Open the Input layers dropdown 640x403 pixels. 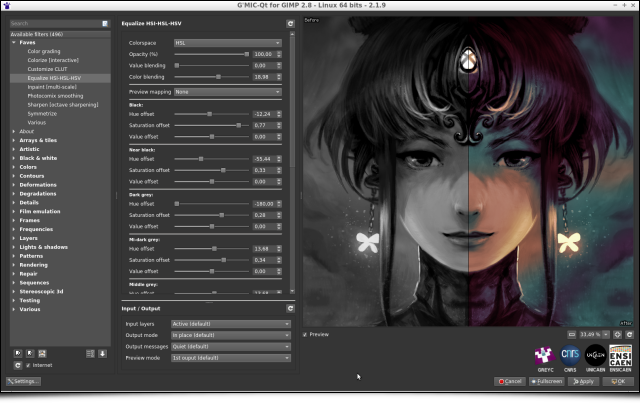tap(231, 324)
